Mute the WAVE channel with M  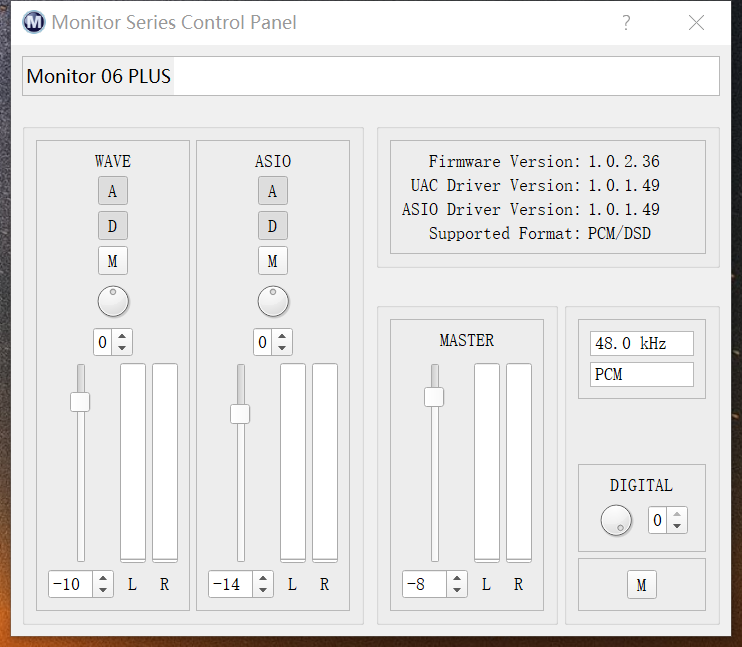pos(113,261)
